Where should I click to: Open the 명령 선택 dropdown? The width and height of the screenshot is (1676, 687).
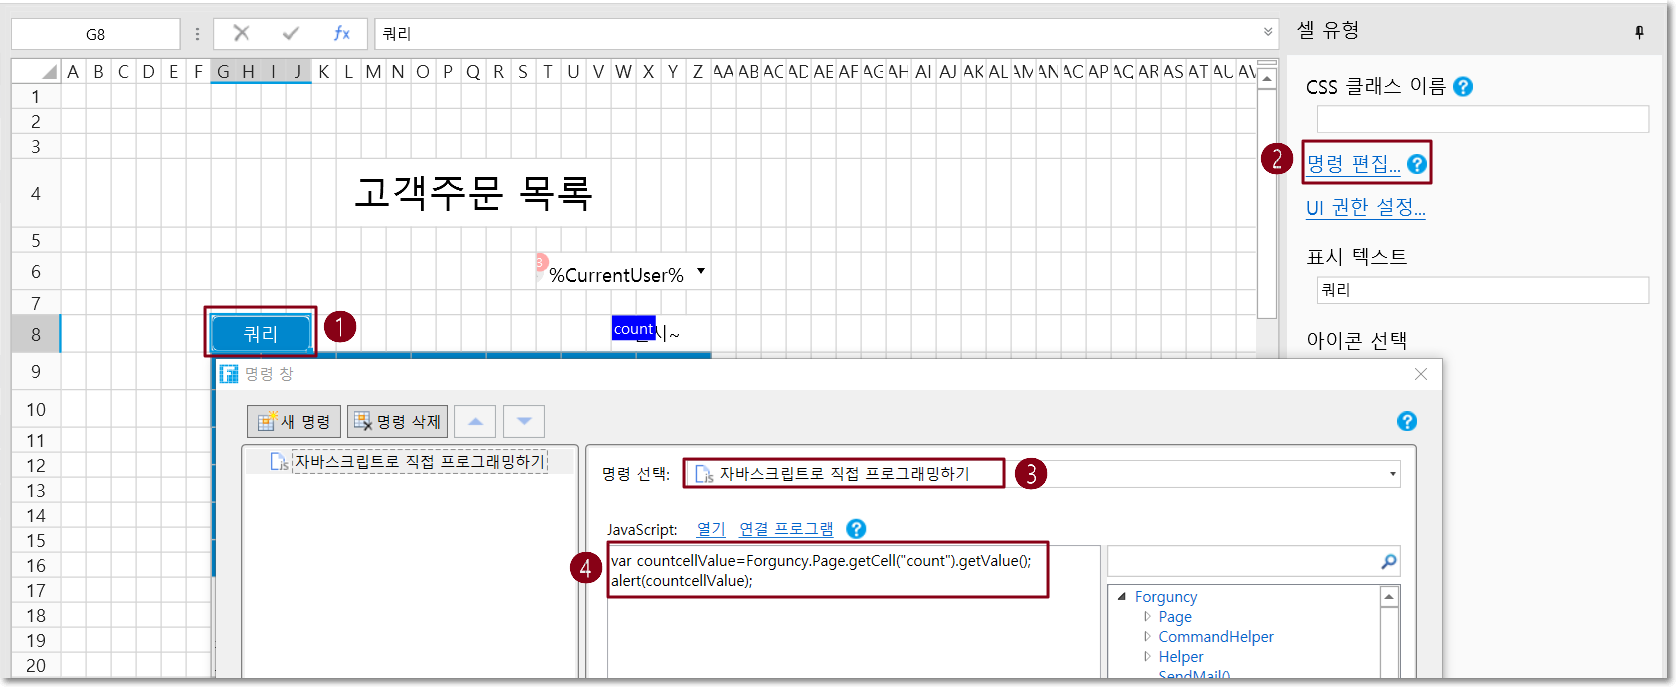[x=1392, y=474]
